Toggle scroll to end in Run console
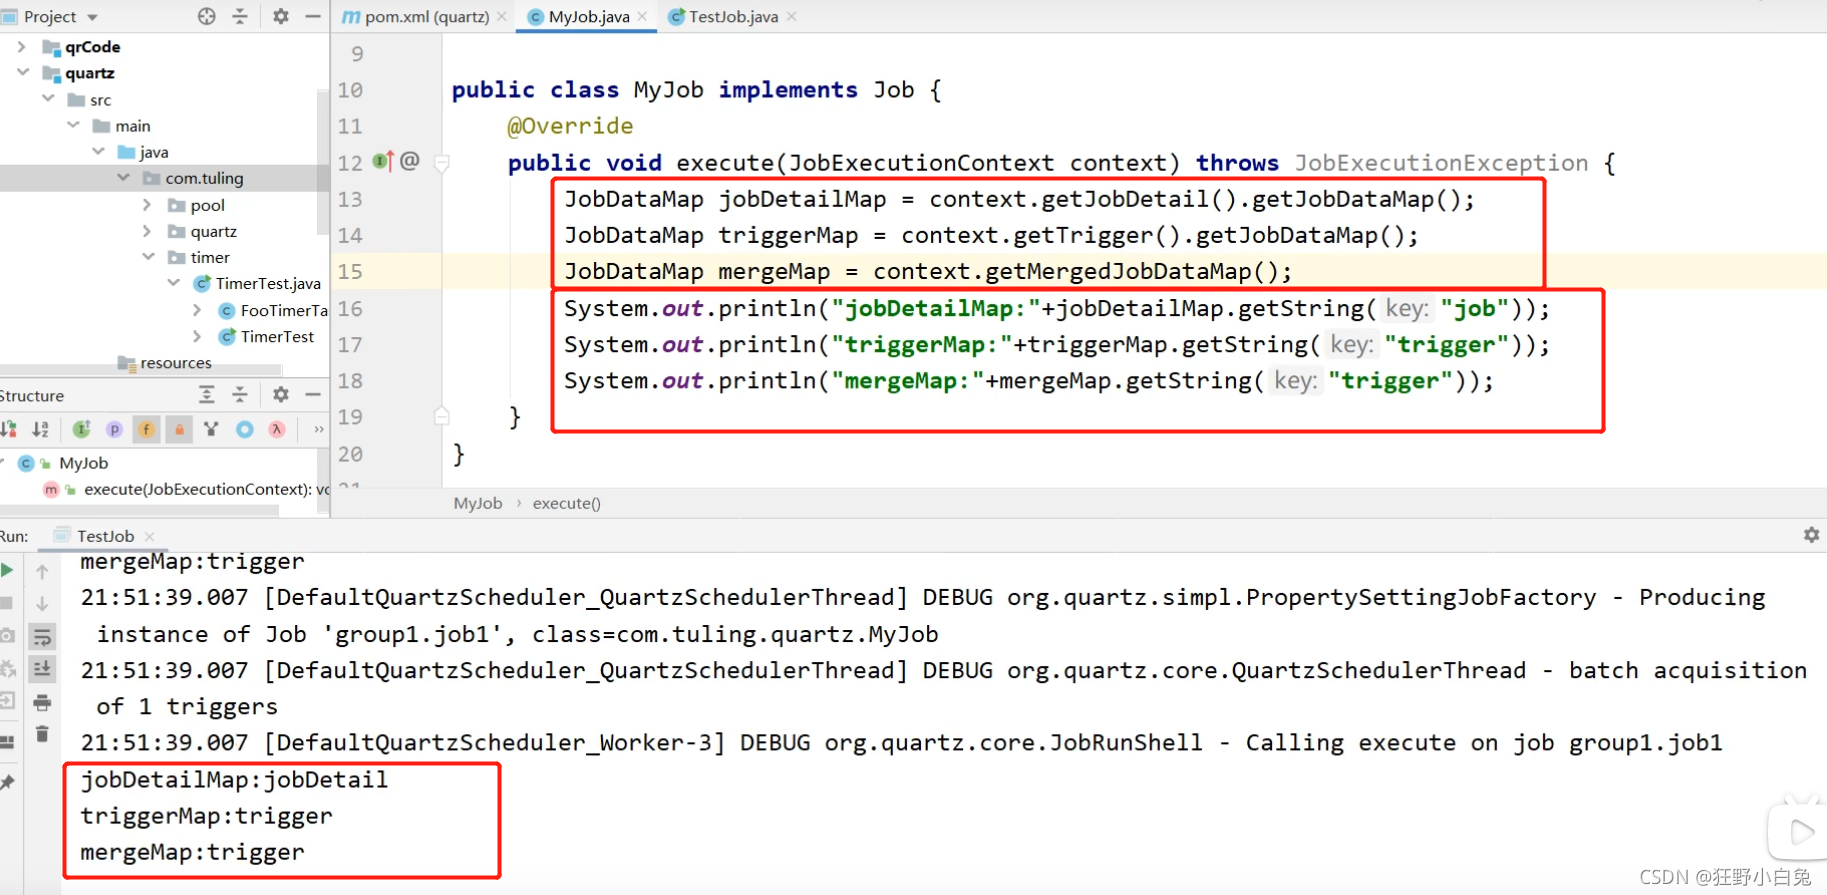 pos(42,669)
